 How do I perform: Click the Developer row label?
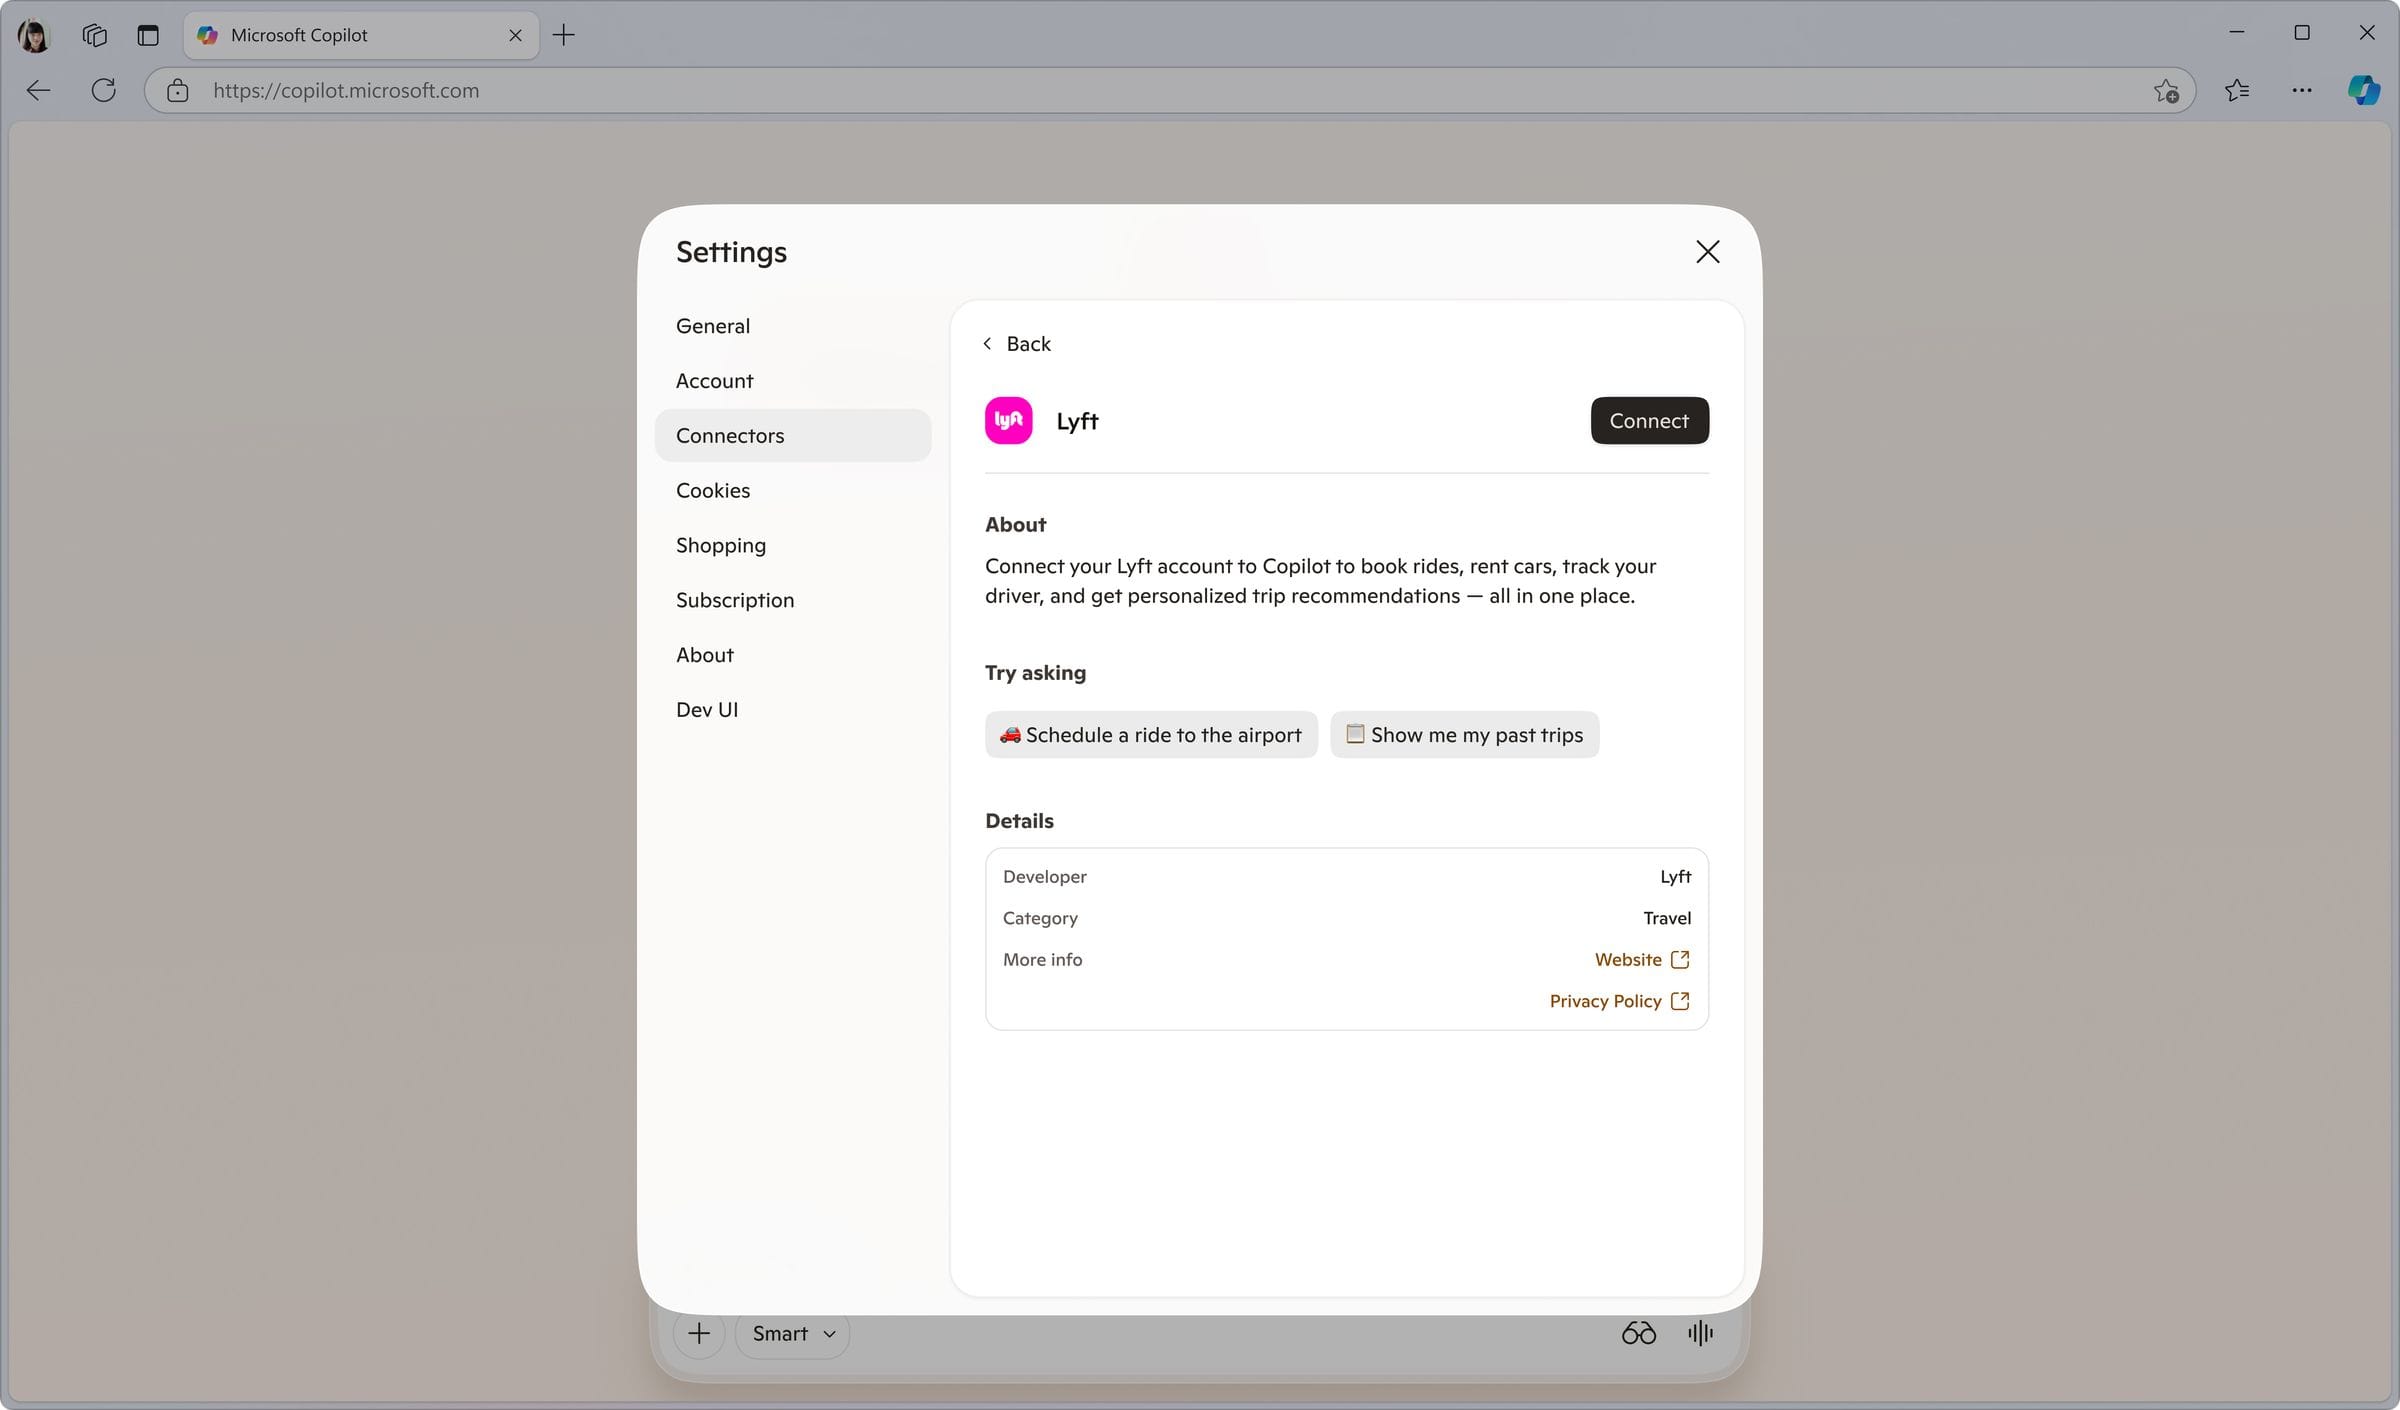[x=1044, y=876]
